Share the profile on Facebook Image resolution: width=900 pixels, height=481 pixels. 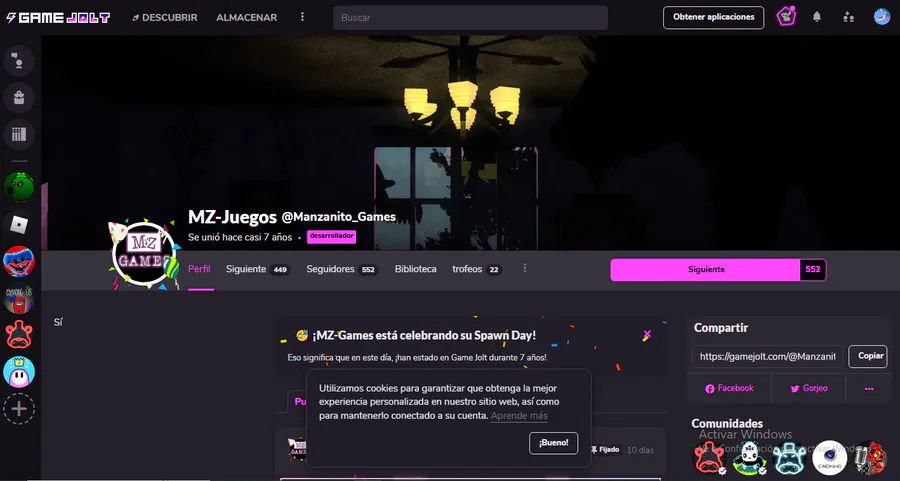pos(729,389)
